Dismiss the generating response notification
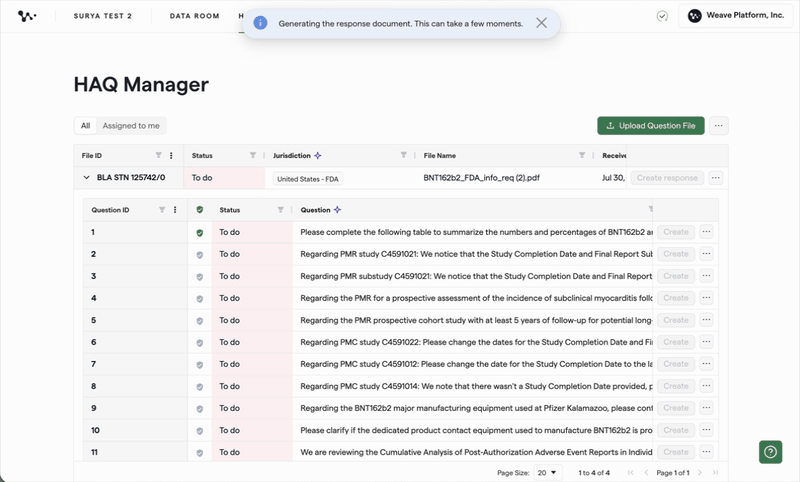The height and width of the screenshot is (482, 800). (541, 23)
